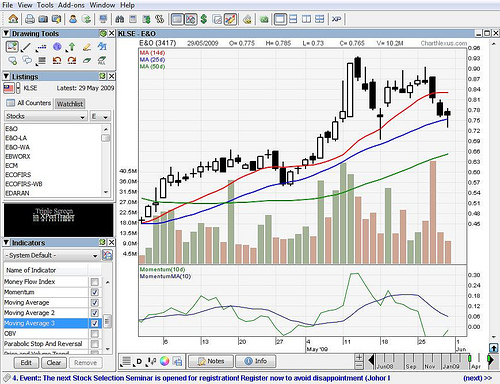Open the color wheel chart settings icon

[x=164, y=361]
